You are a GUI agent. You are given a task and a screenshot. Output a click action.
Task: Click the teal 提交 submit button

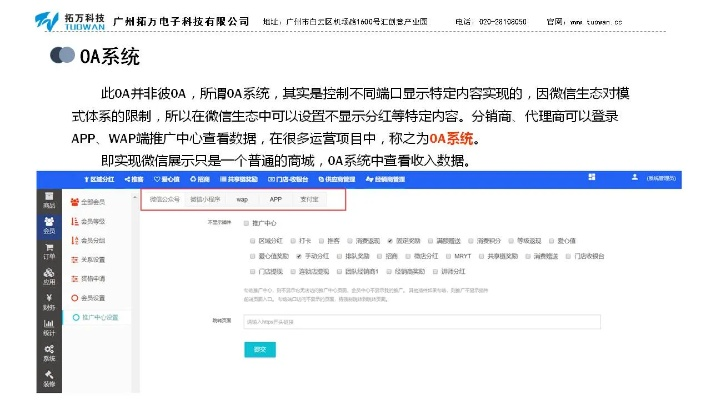[260, 348]
